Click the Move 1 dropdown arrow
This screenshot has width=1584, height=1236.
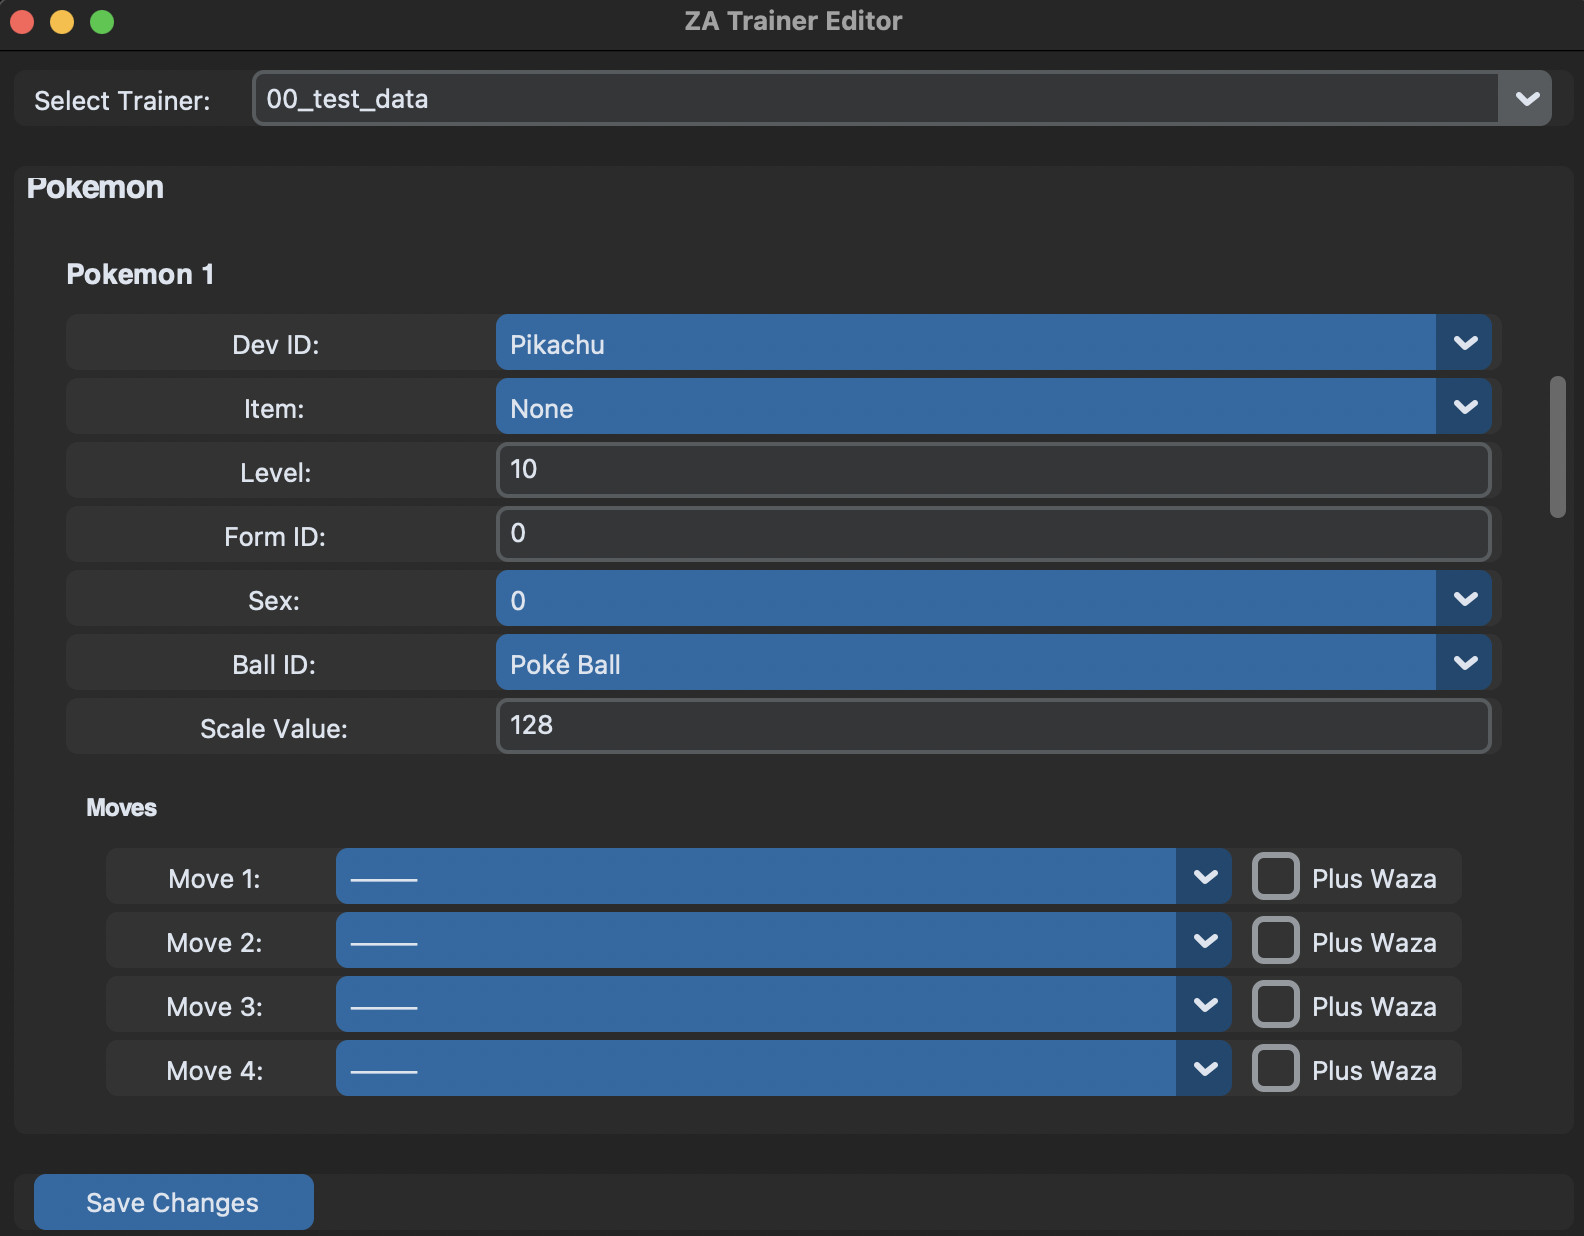click(x=1205, y=877)
